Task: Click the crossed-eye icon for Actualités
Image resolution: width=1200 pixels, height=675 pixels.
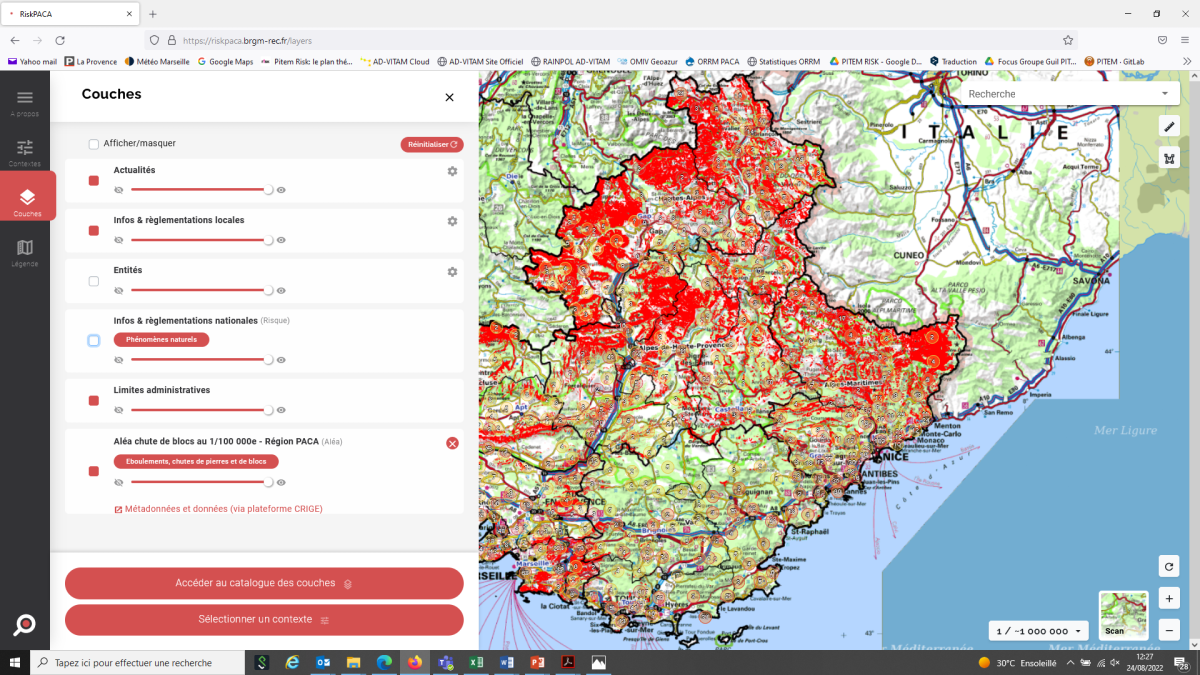Action: point(119,190)
